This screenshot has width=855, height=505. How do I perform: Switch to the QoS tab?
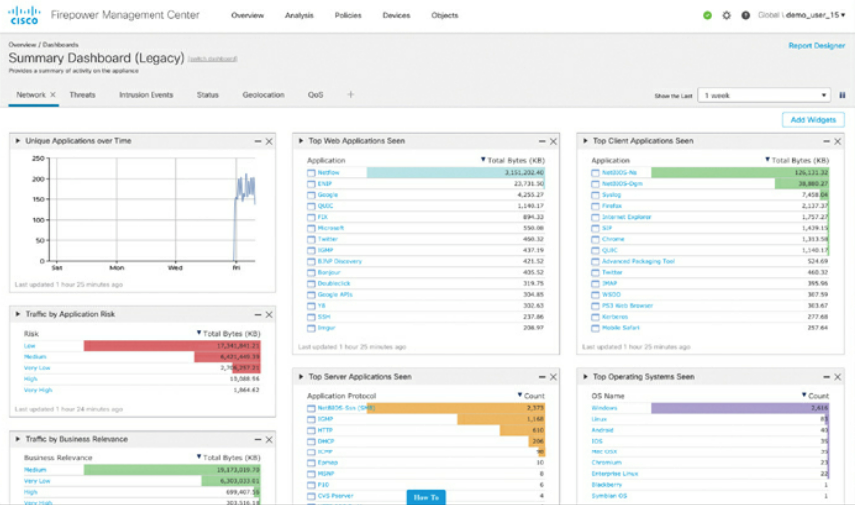(x=316, y=95)
